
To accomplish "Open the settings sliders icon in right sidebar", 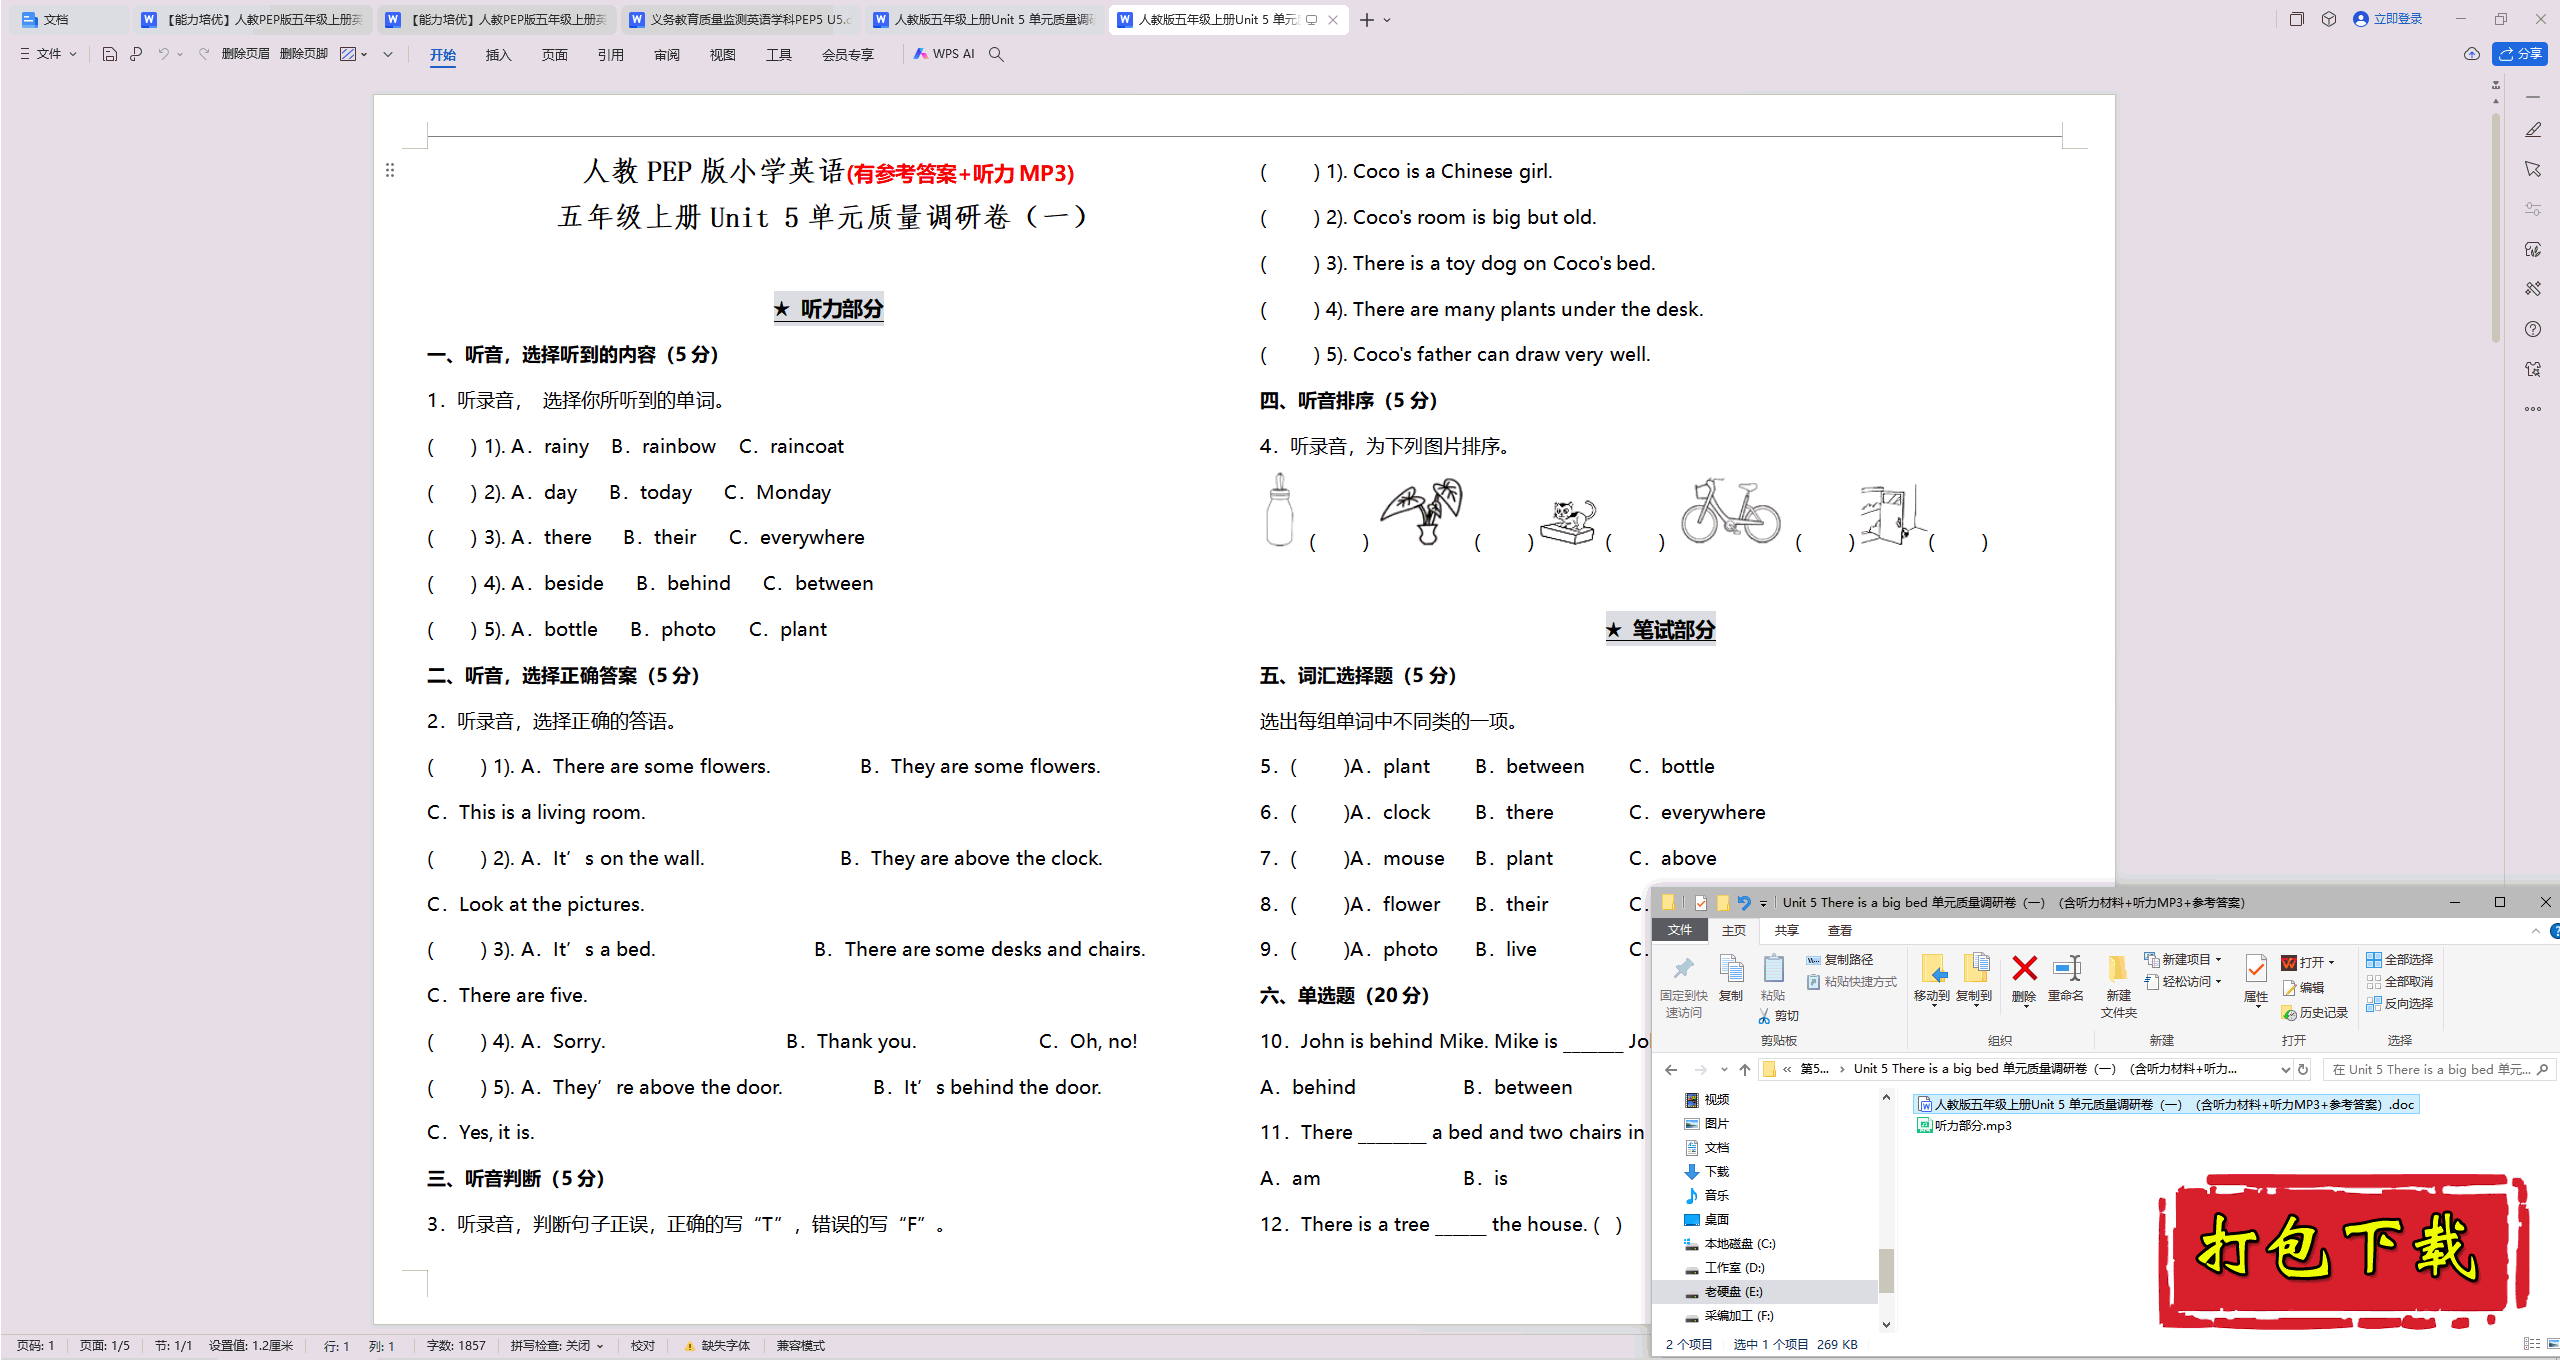I will 2533,209.
